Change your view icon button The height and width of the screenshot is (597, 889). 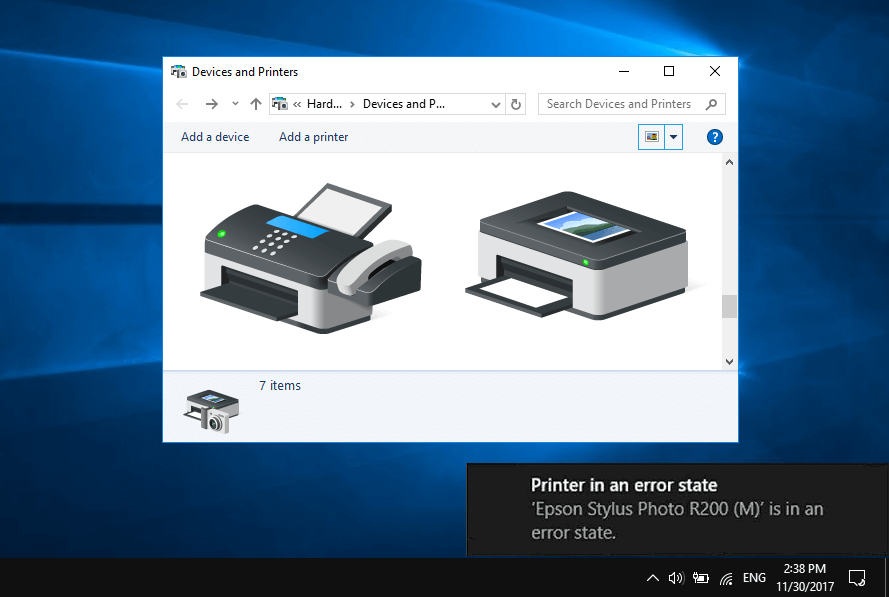(x=652, y=137)
